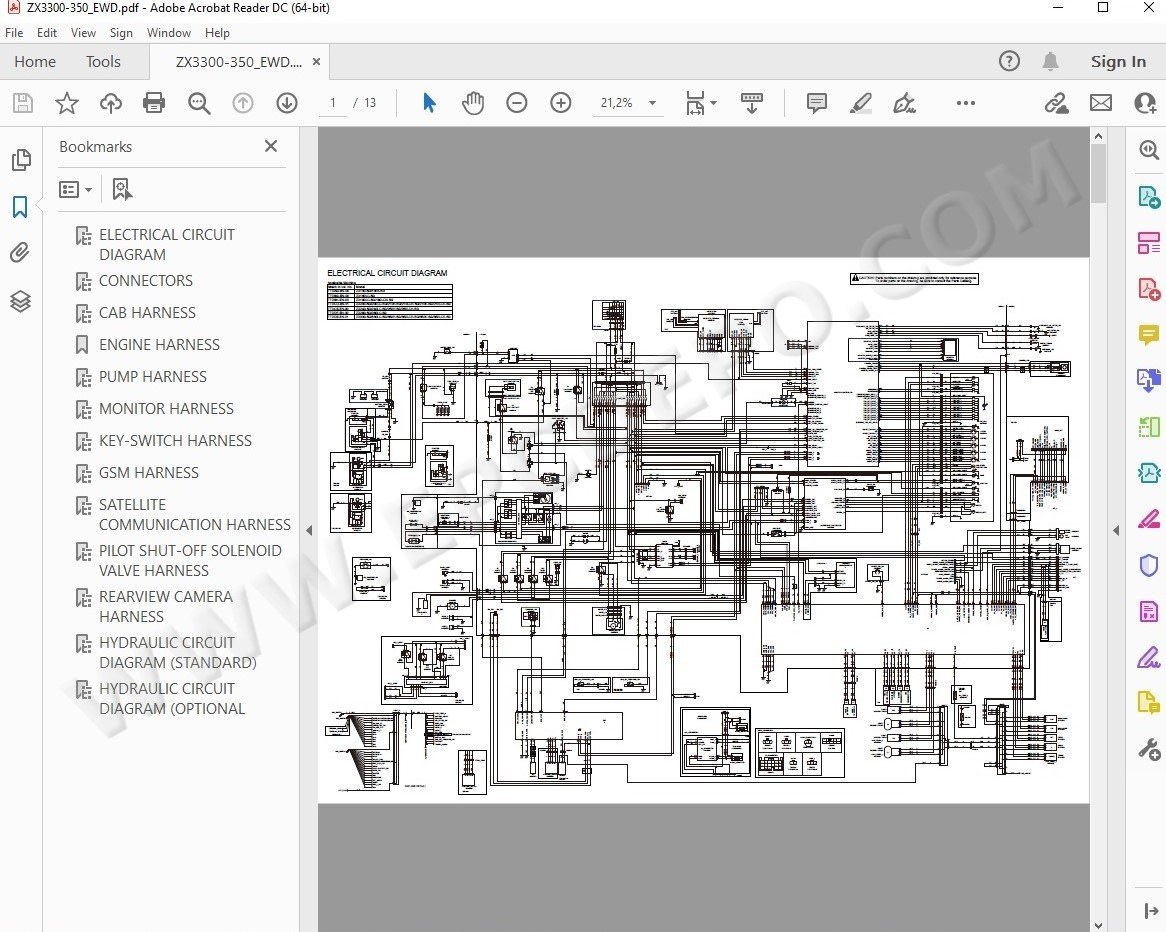Click the Print file icon
This screenshot has width=1166, height=932.
point(154,103)
